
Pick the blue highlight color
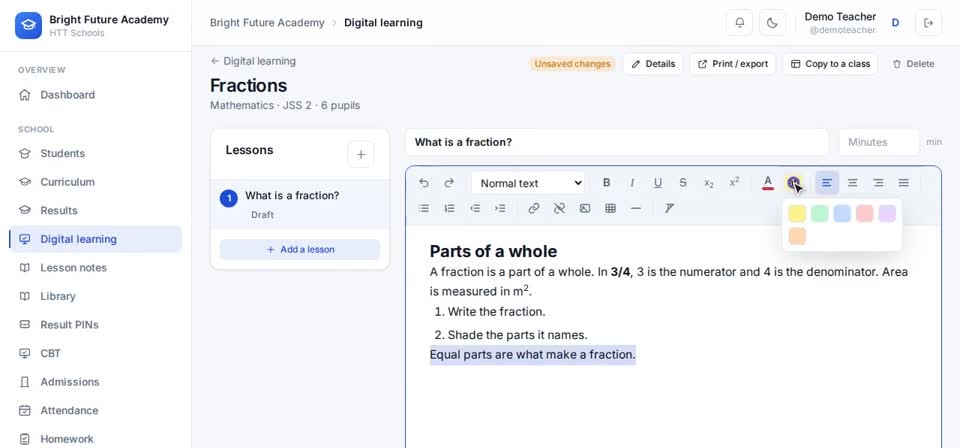click(842, 214)
